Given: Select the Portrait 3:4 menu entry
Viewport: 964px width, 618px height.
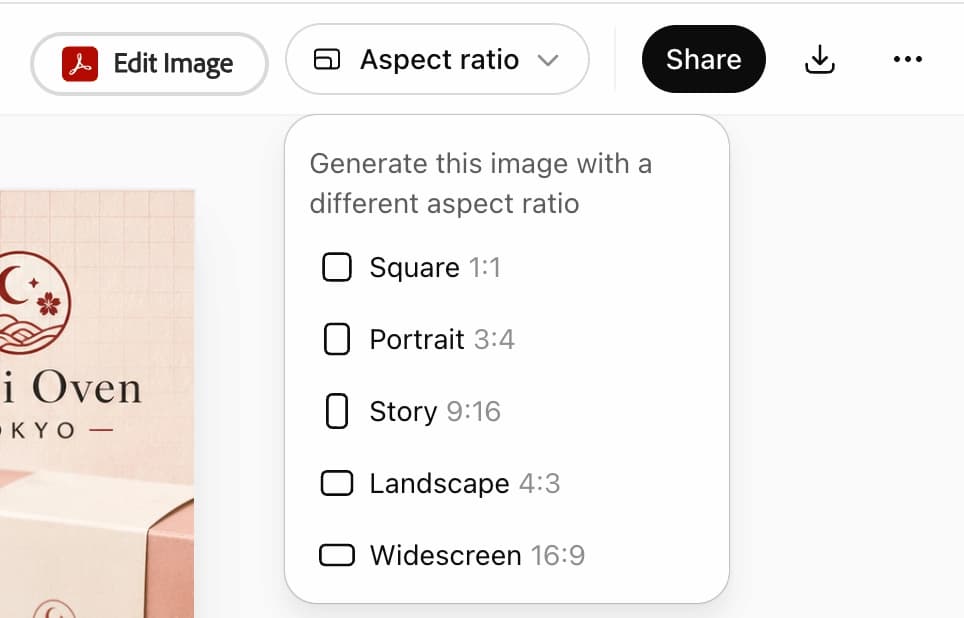Looking at the screenshot, I should (x=441, y=339).
